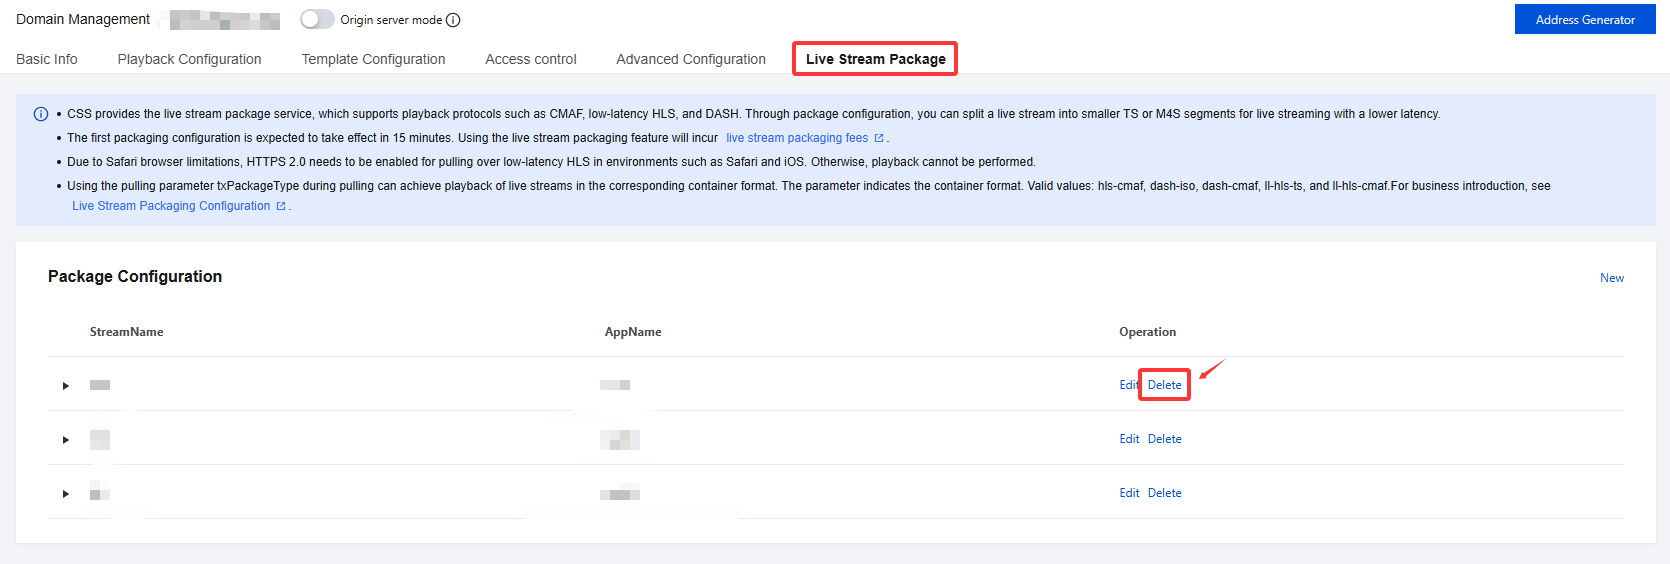Expand the first package configuration row
1670x564 pixels.
[66, 386]
